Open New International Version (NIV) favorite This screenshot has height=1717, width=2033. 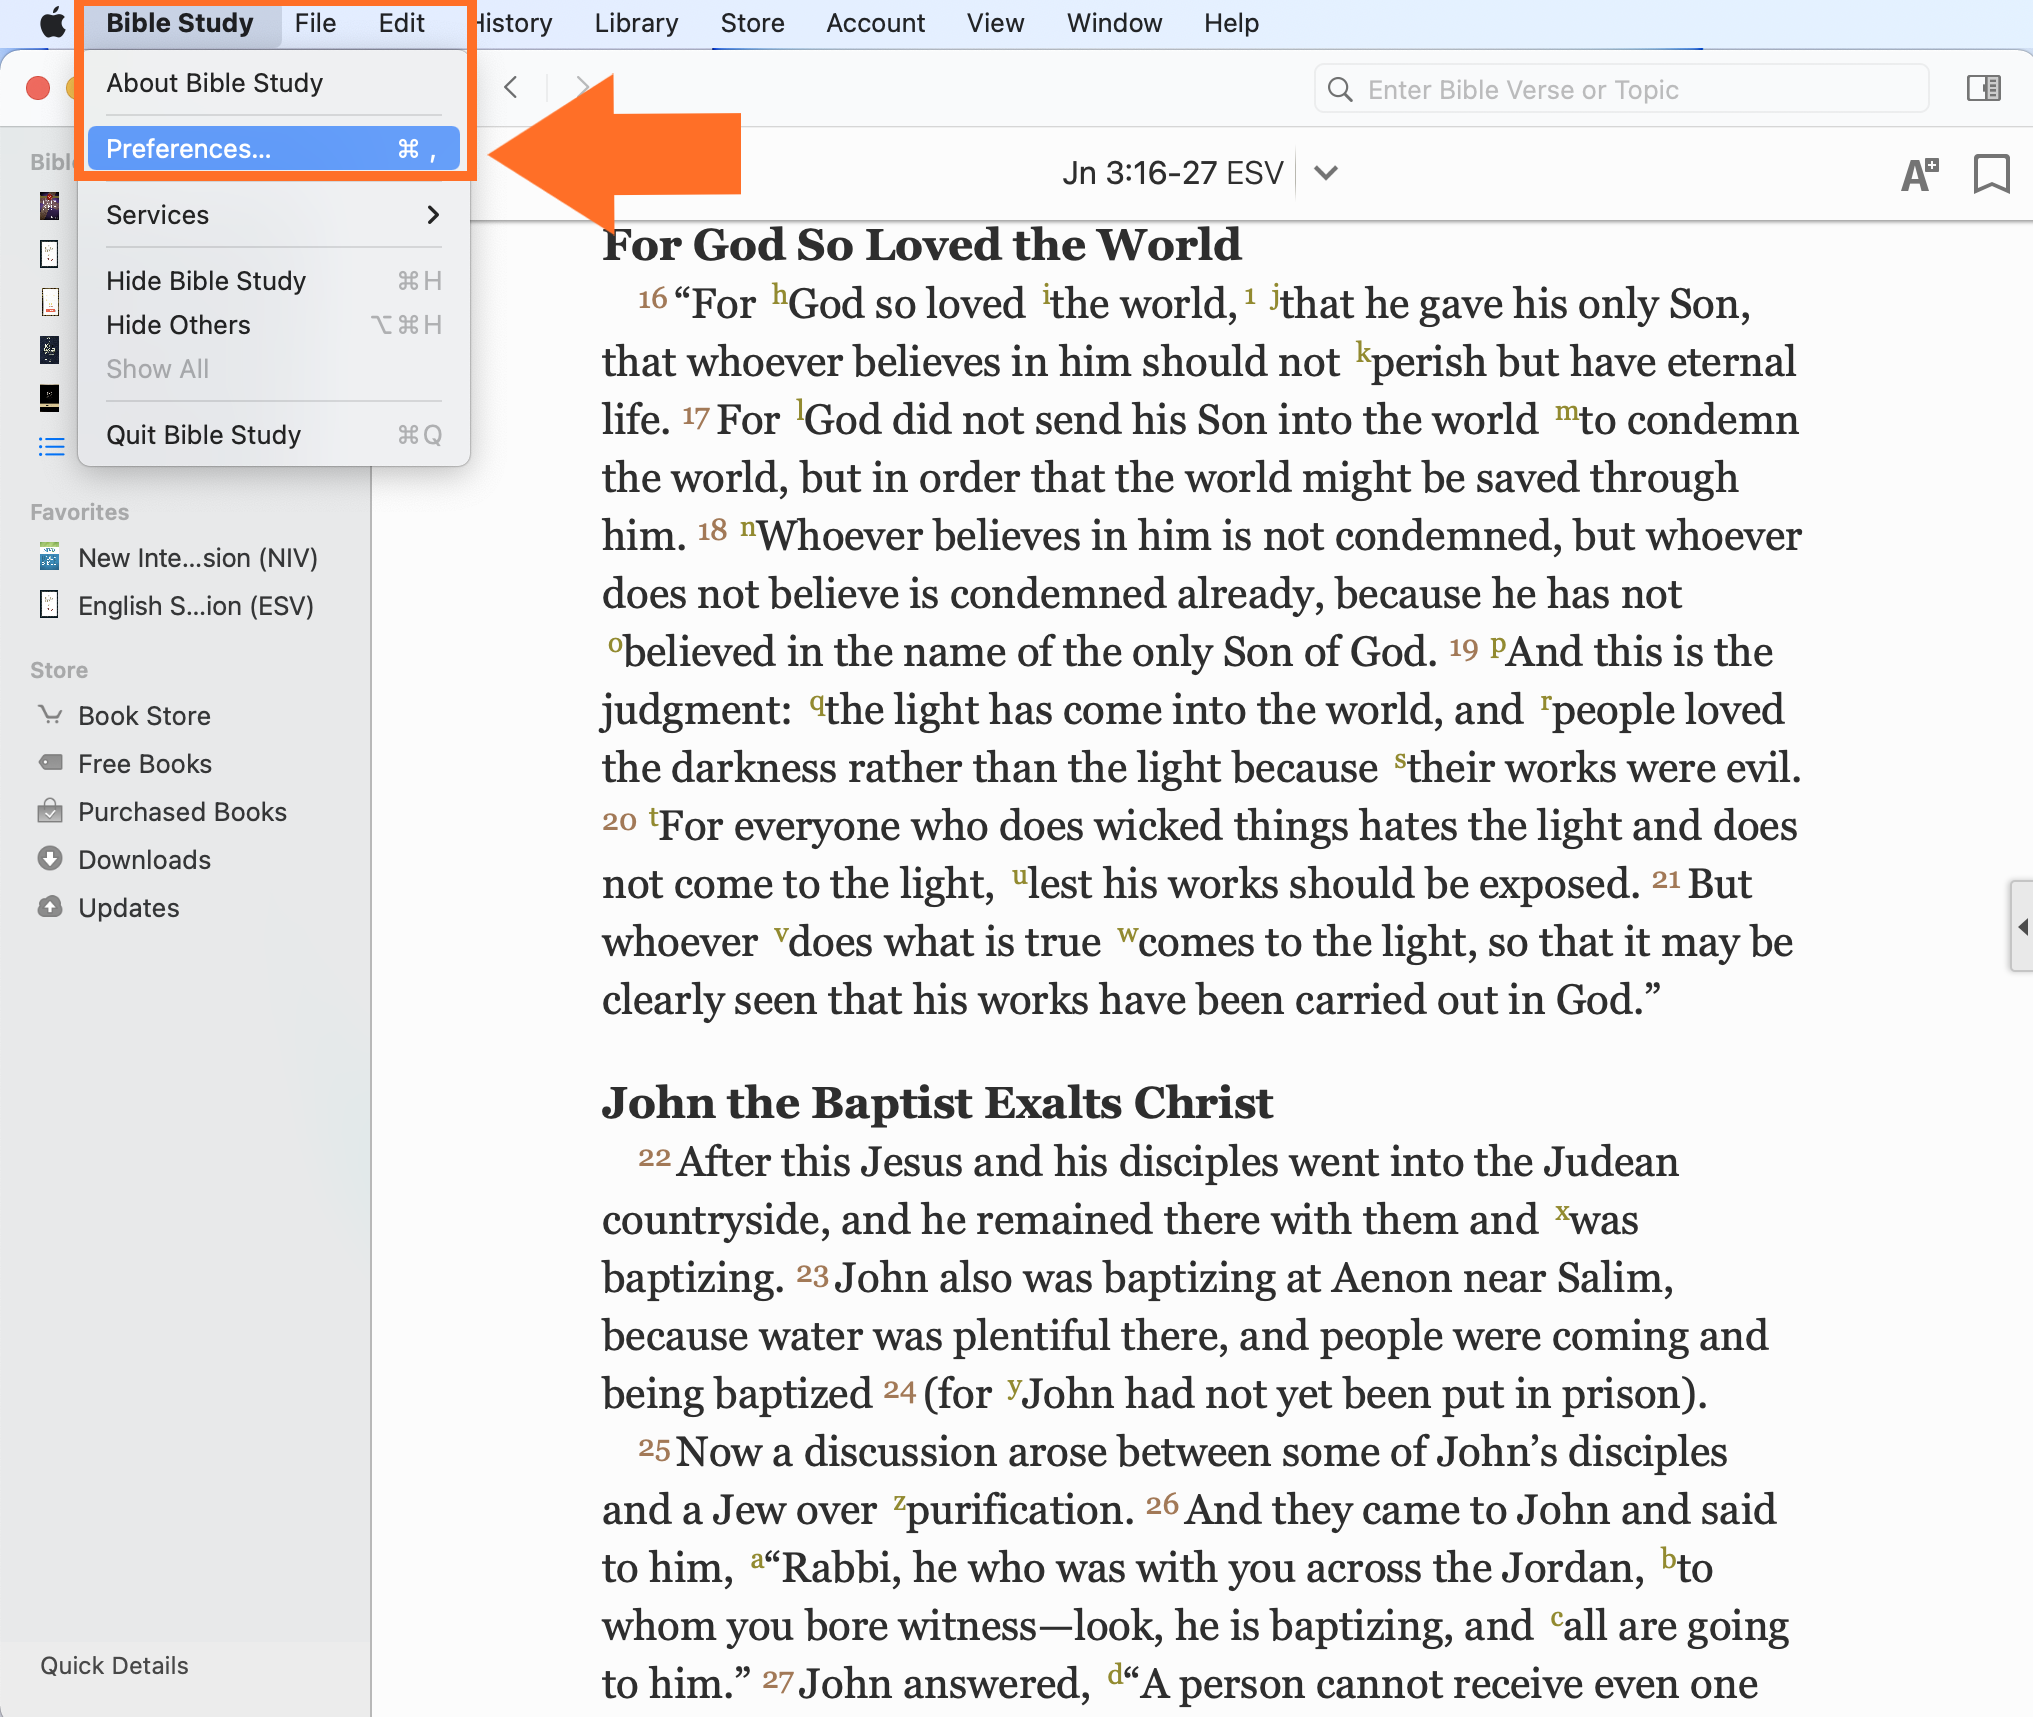click(x=197, y=558)
